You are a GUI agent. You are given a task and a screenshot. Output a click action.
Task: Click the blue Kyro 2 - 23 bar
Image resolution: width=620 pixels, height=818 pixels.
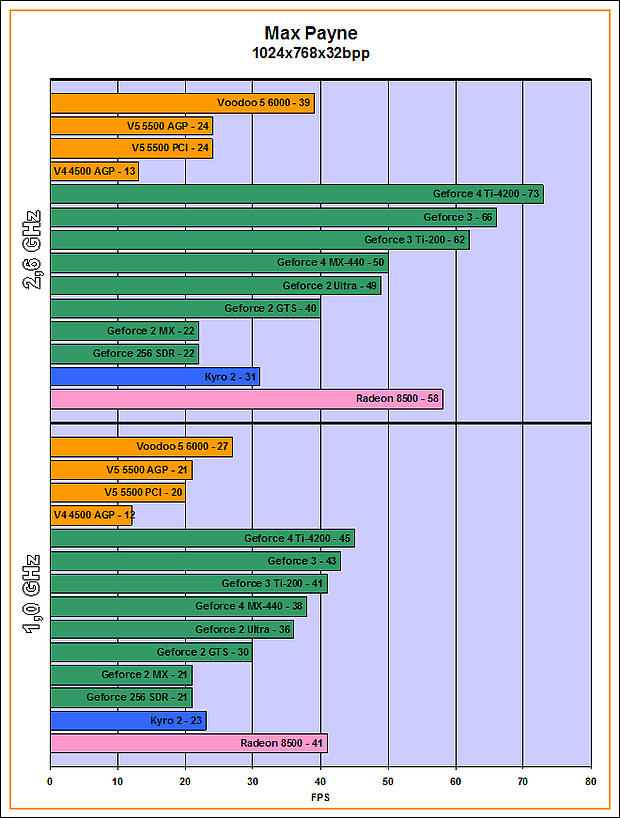click(x=127, y=720)
